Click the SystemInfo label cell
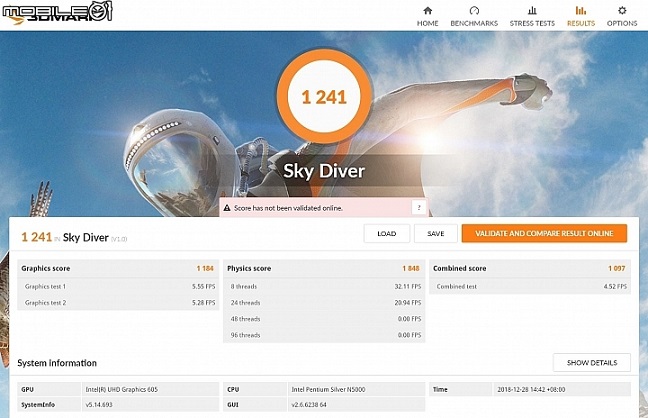The height and width of the screenshot is (418, 648). coord(49,404)
